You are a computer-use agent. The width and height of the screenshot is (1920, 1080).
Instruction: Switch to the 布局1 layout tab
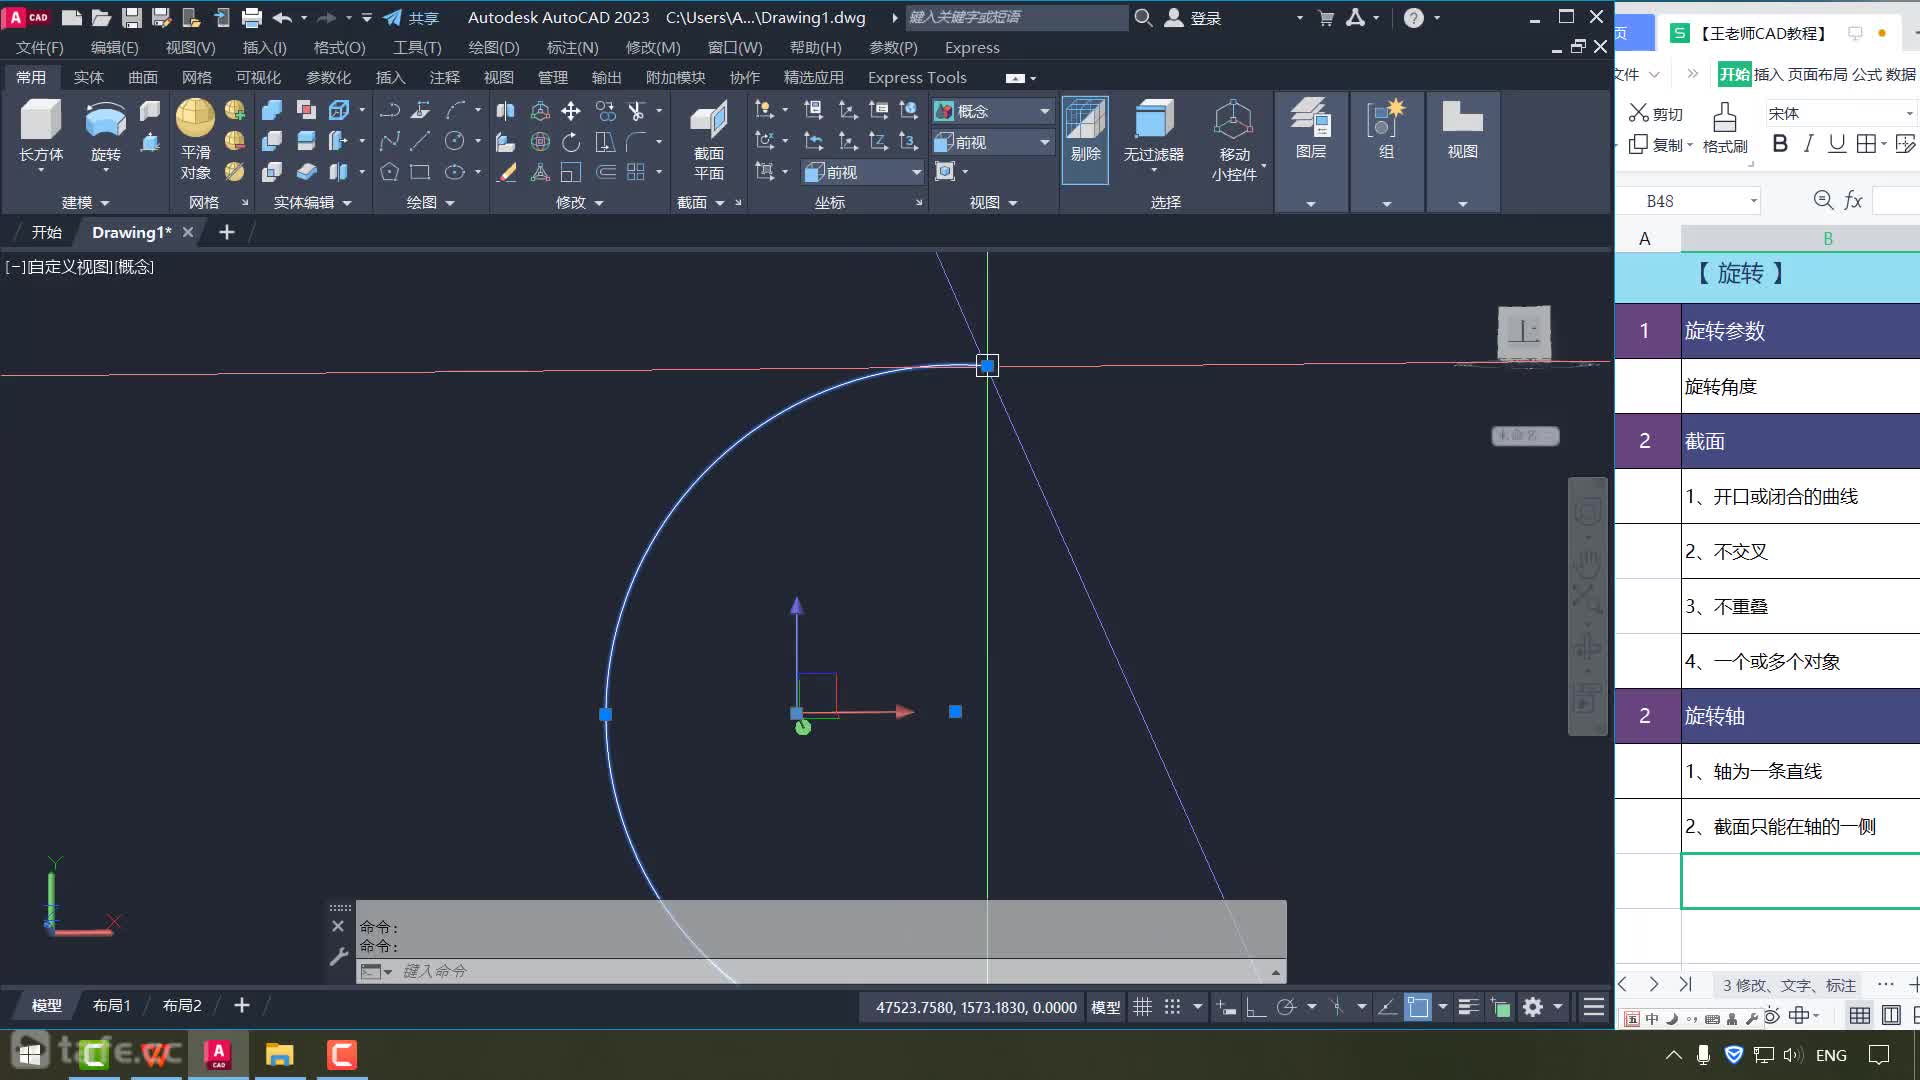(112, 1005)
